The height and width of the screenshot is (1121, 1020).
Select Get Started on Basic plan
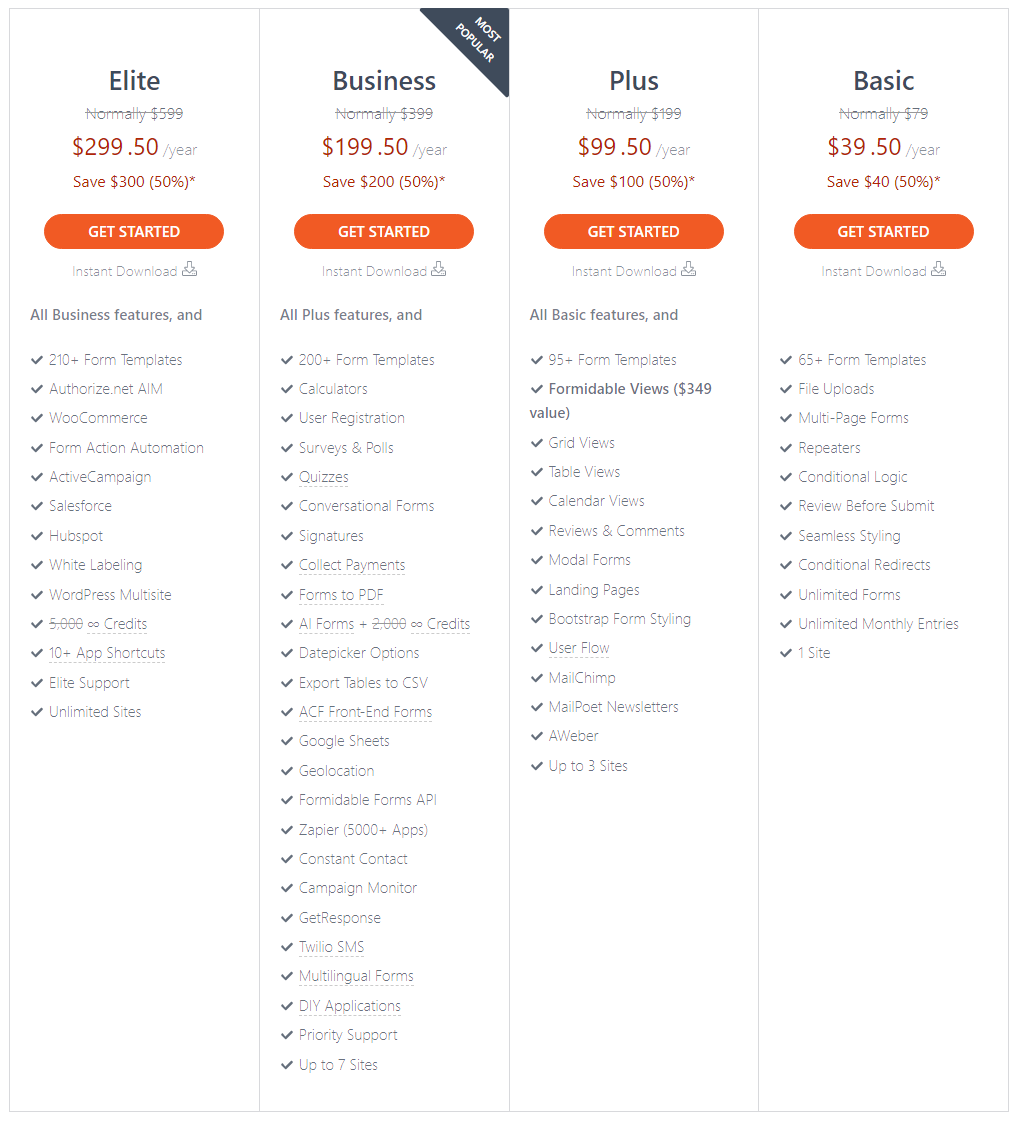tap(884, 231)
